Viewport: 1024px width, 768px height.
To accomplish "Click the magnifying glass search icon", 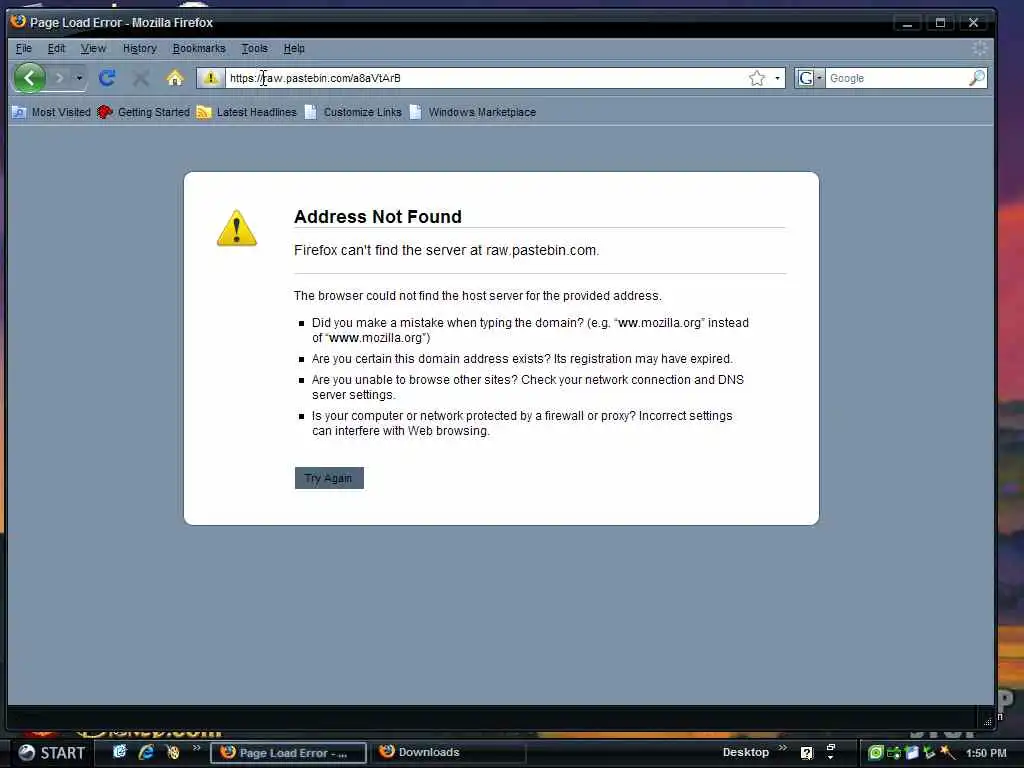I will pyautogui.click(x=977, y=78).
